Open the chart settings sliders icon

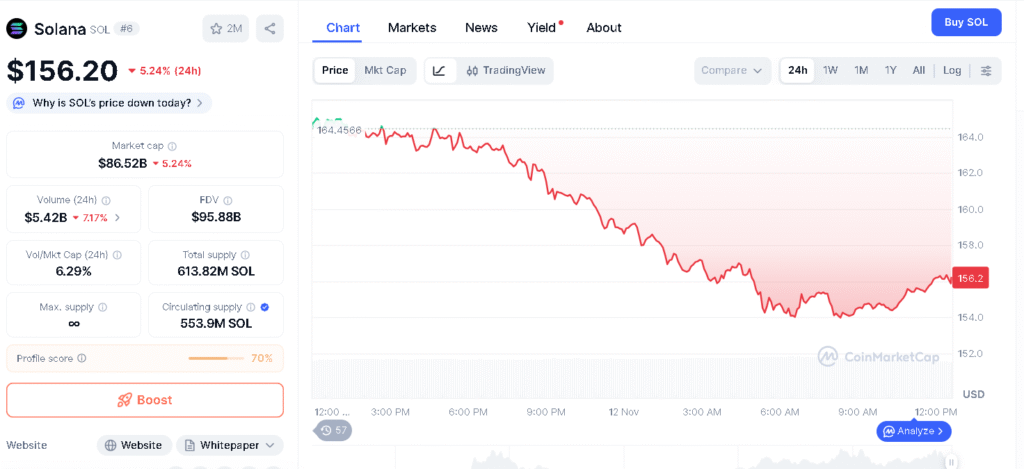(986, 71)
